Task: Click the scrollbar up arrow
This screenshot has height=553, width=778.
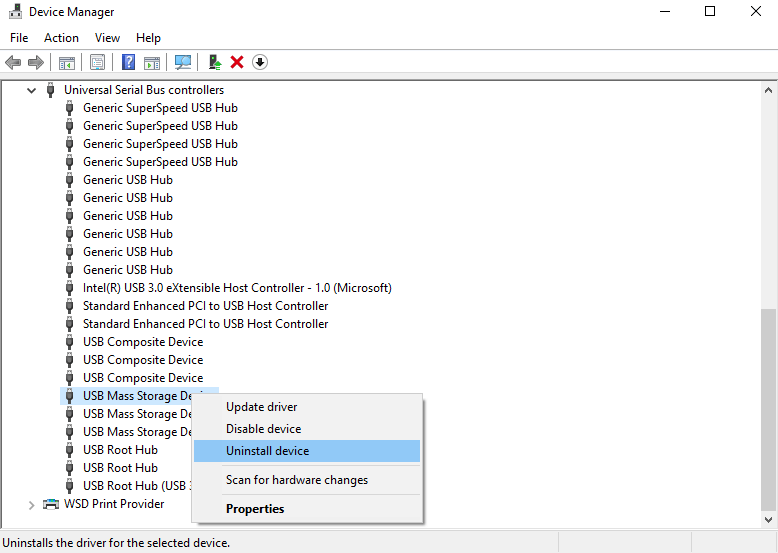Action: (768, 90)
